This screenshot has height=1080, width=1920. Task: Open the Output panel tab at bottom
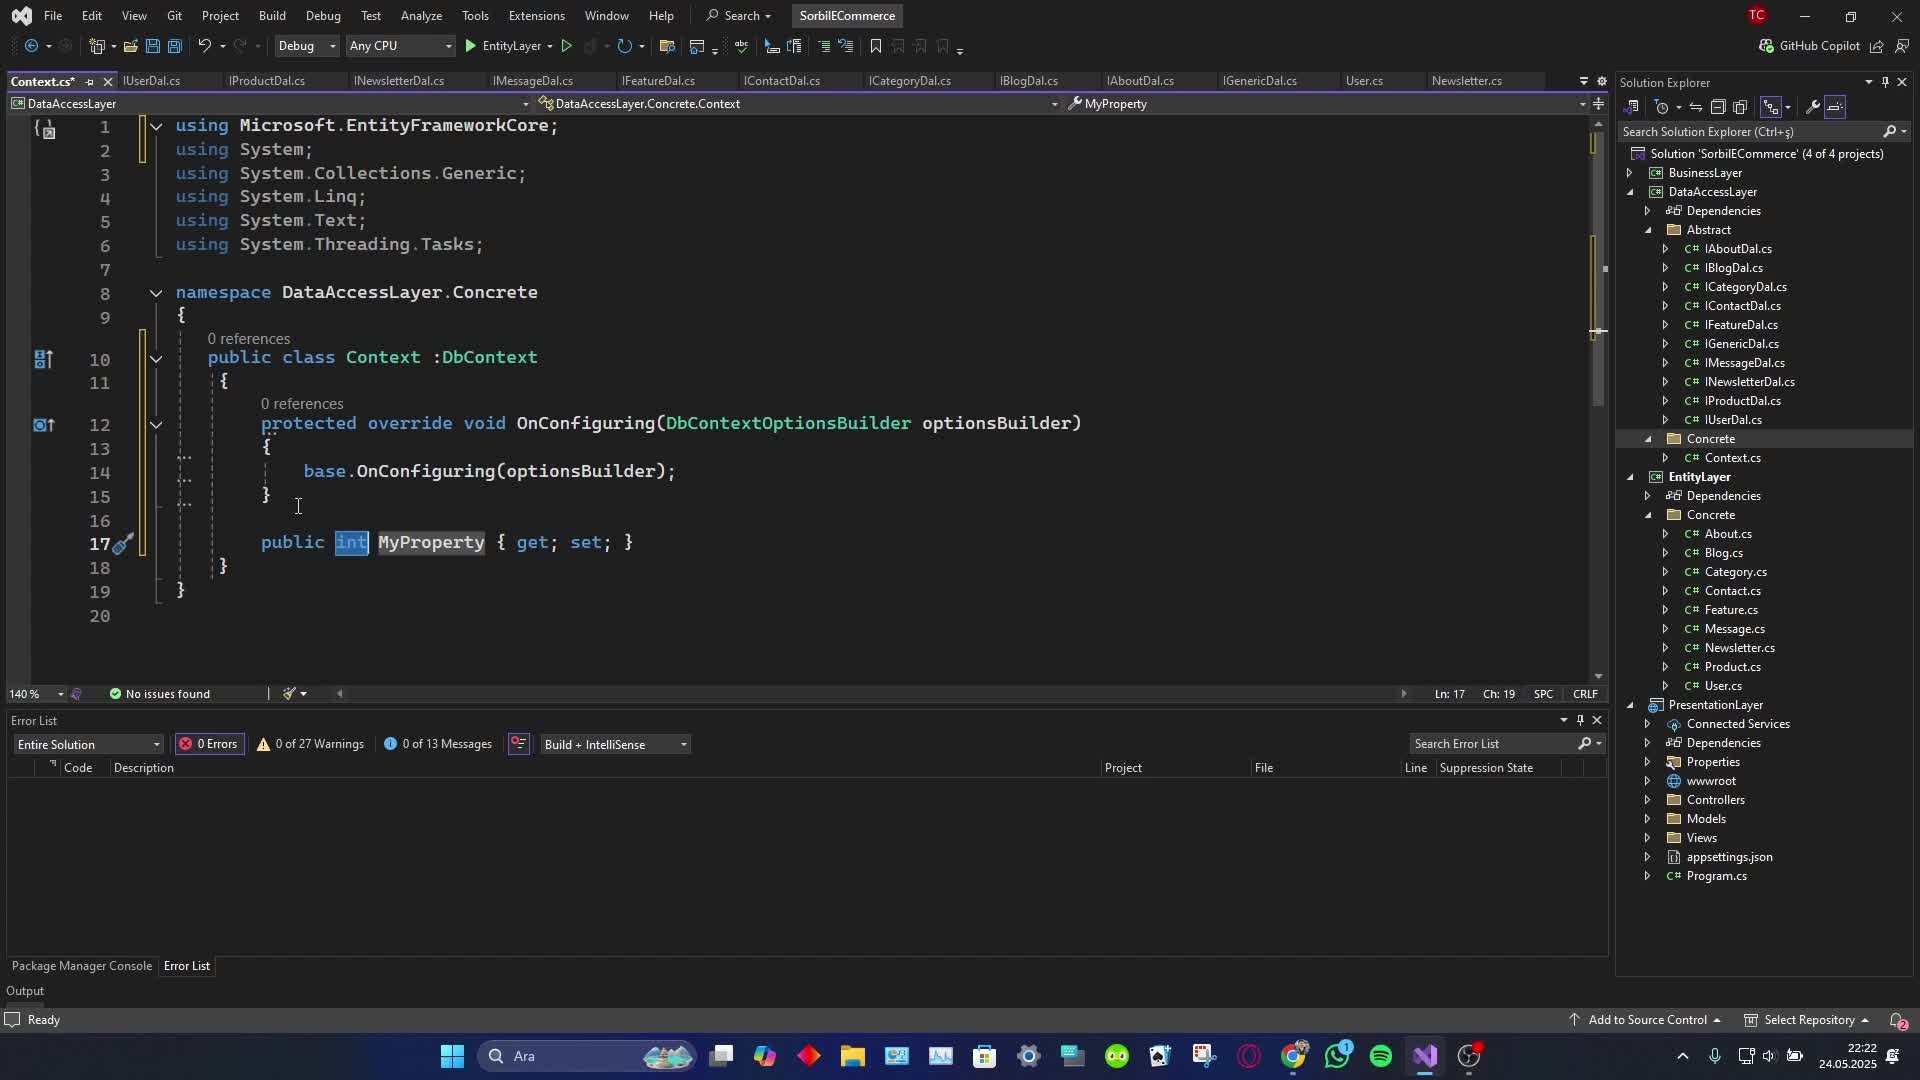(25, 991)
